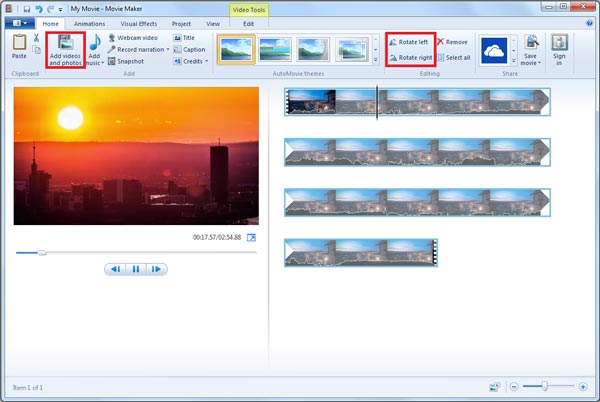Show next row of AutoMovie themes
The image size is (600, 402).
click(375, 50)
